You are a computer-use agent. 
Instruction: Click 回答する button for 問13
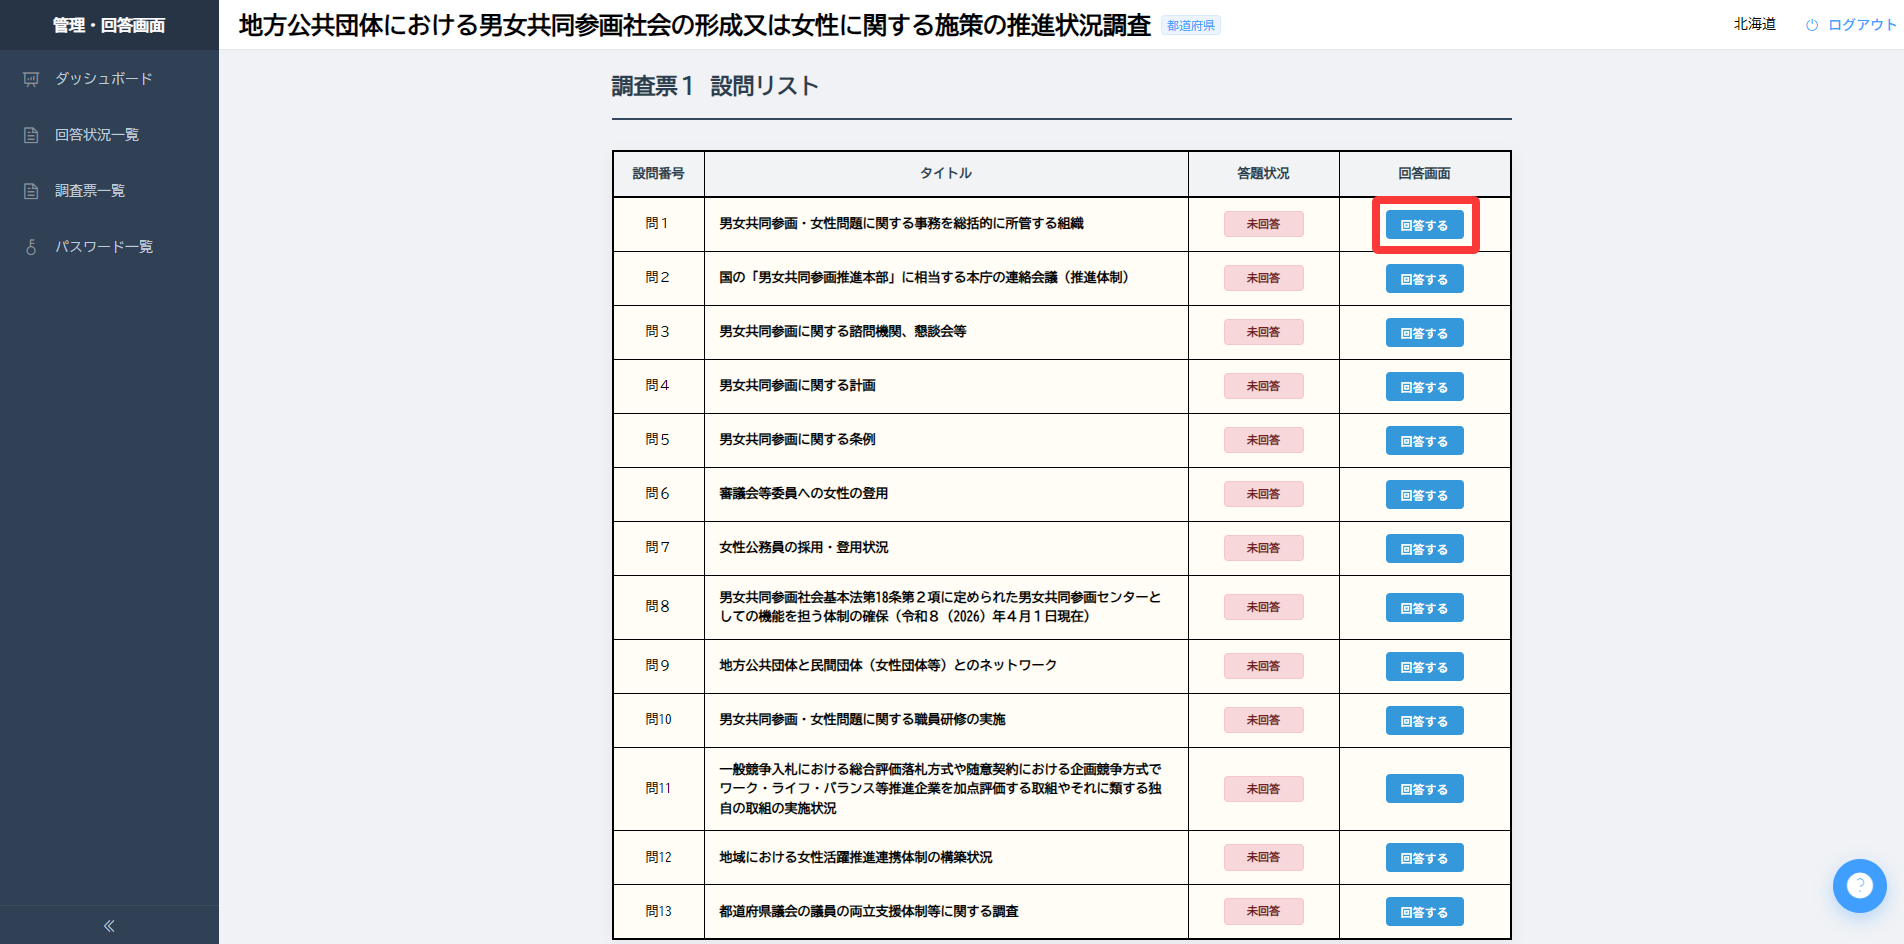pos(1424,912)
